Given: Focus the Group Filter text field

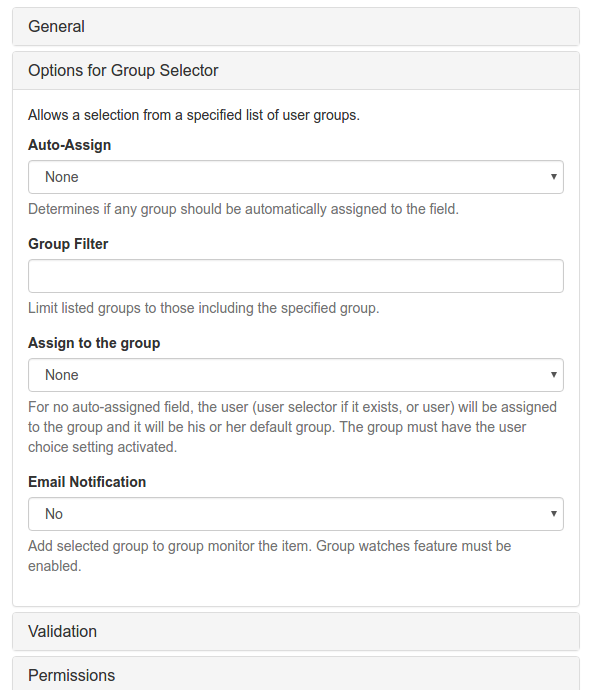Looking at the screenshot, I should (296, 276).
